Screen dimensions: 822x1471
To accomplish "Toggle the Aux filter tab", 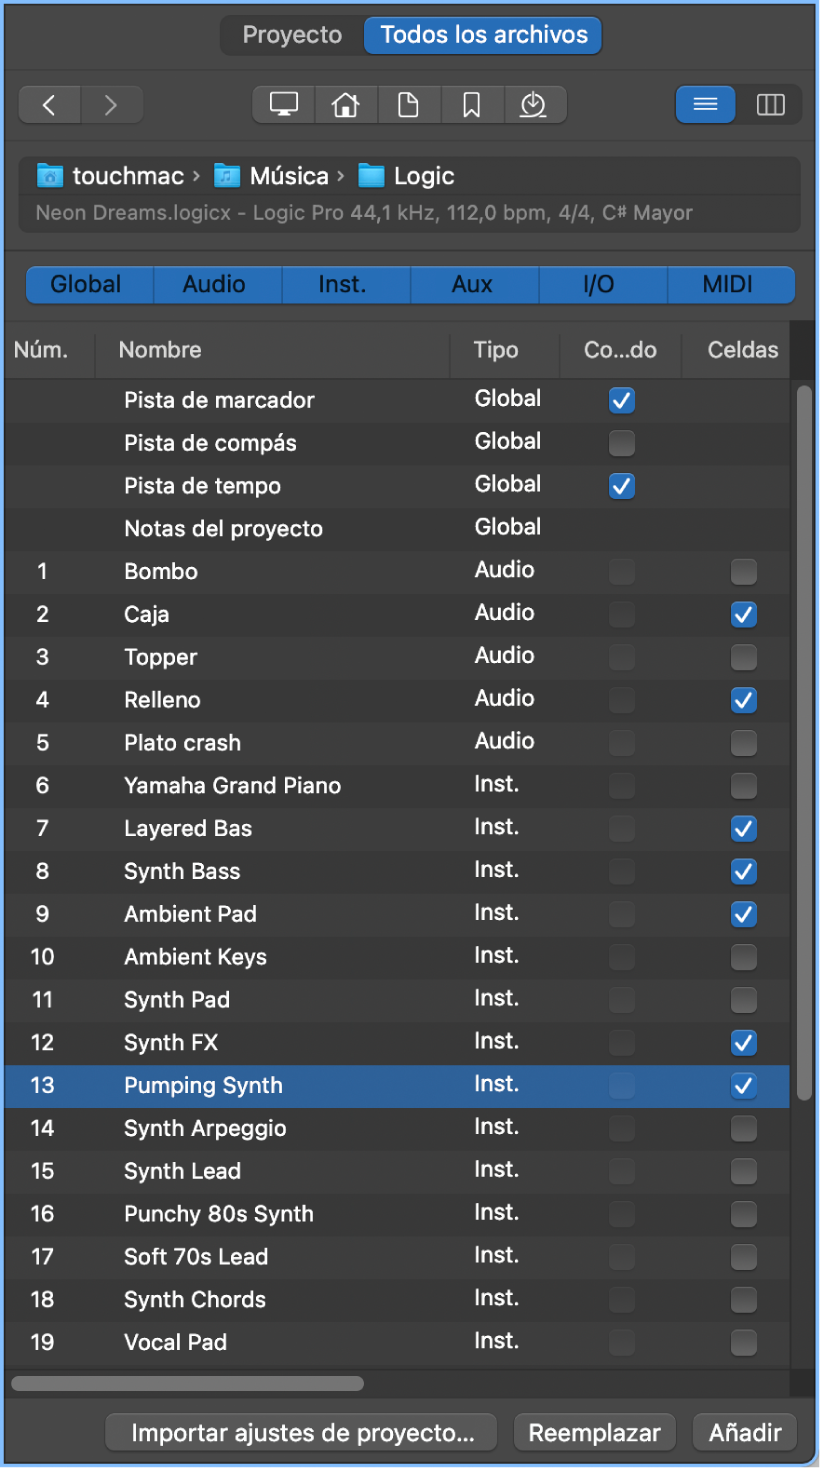I will pyautogui.click(x=472, y=285).
